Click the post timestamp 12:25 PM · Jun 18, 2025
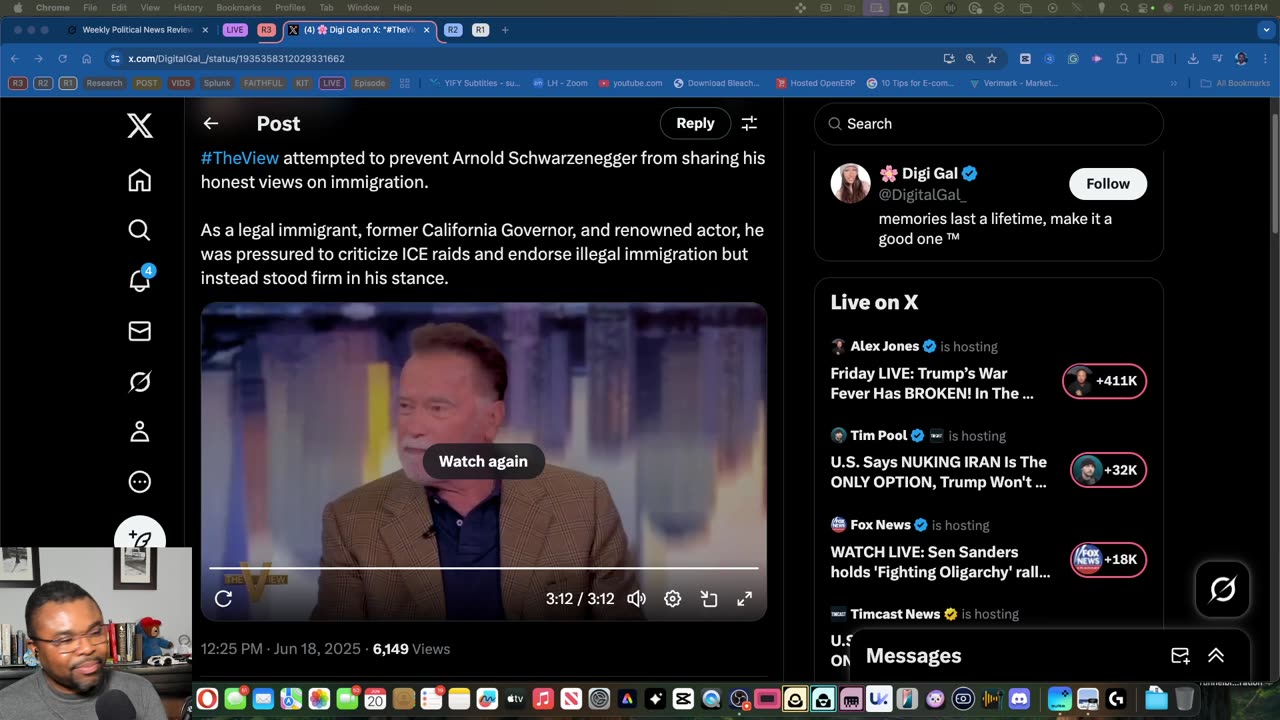This screenshot has height=720, width=1280. 281,649
